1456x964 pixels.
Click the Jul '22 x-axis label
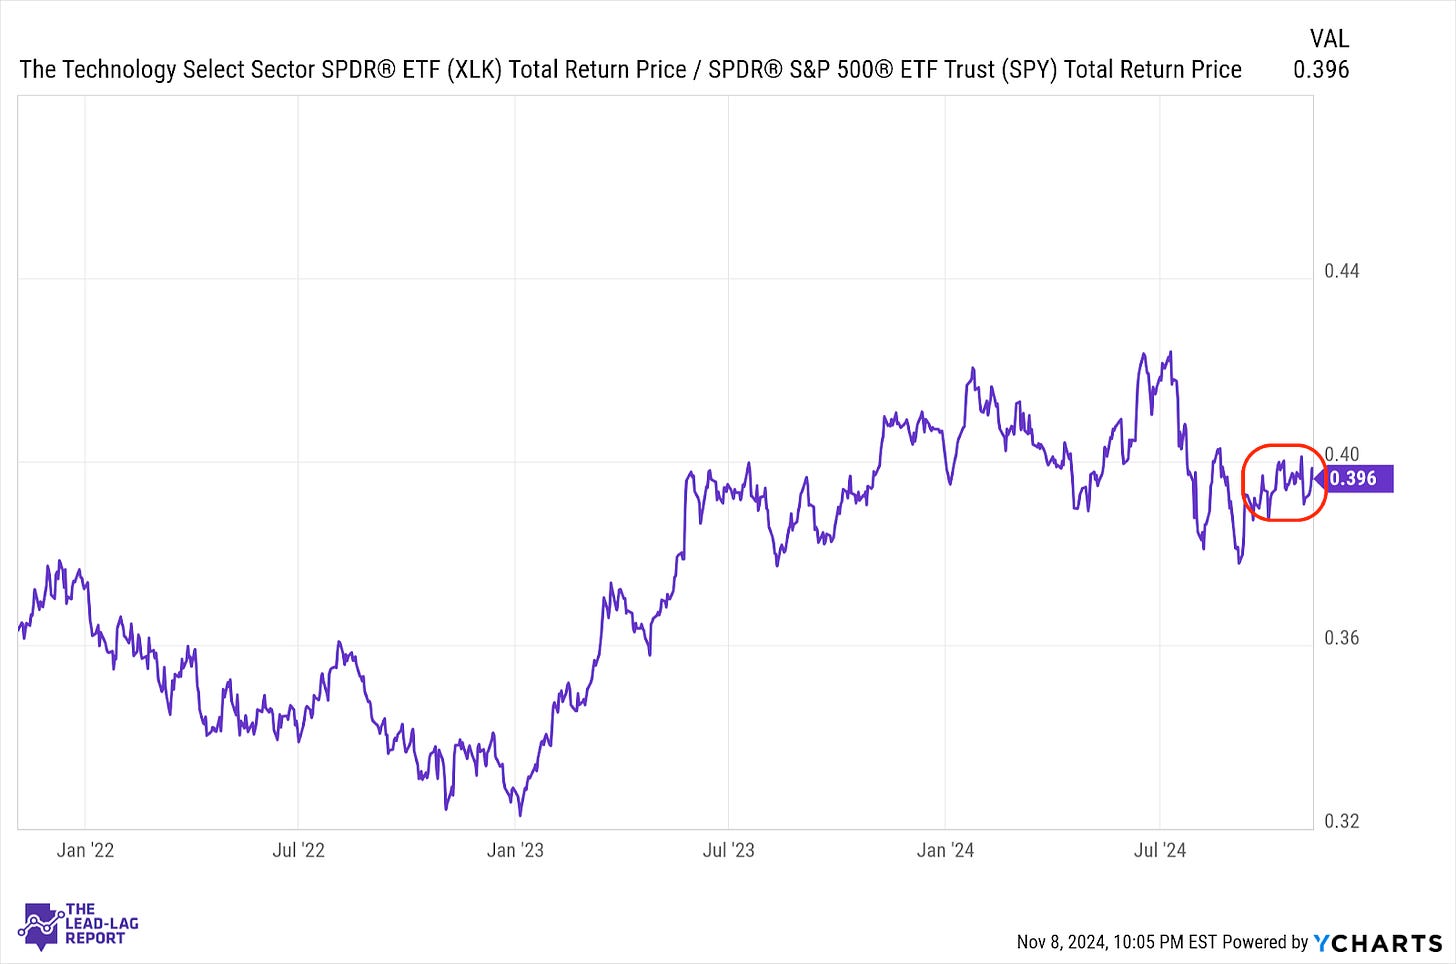tap(299, 851)
